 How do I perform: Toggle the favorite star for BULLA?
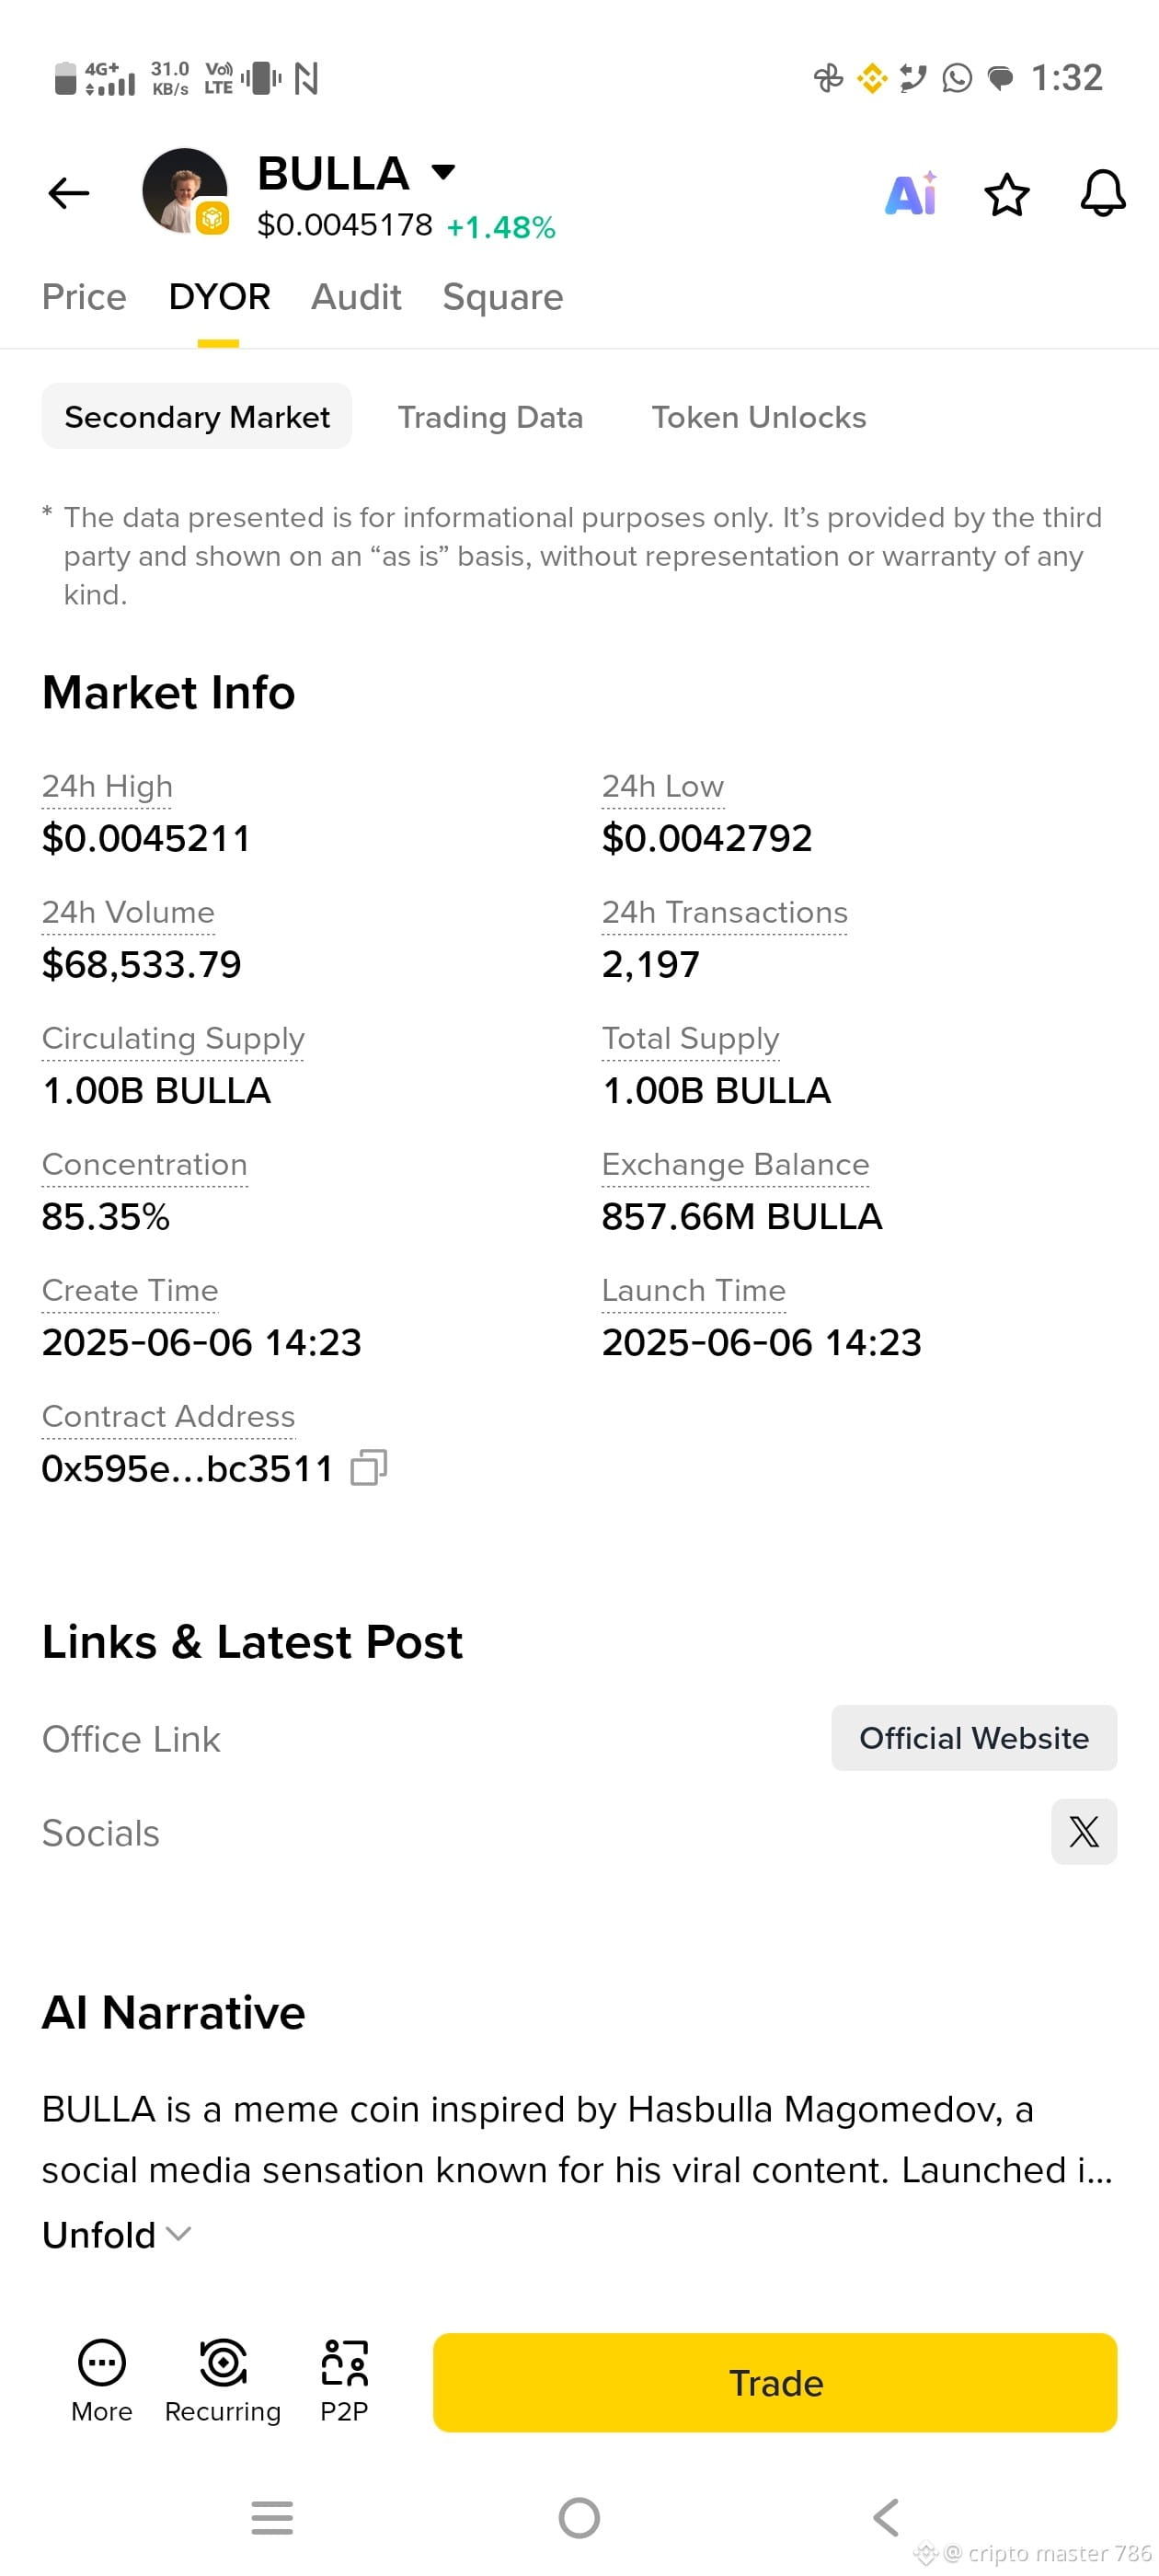[x=1006, y=194]
